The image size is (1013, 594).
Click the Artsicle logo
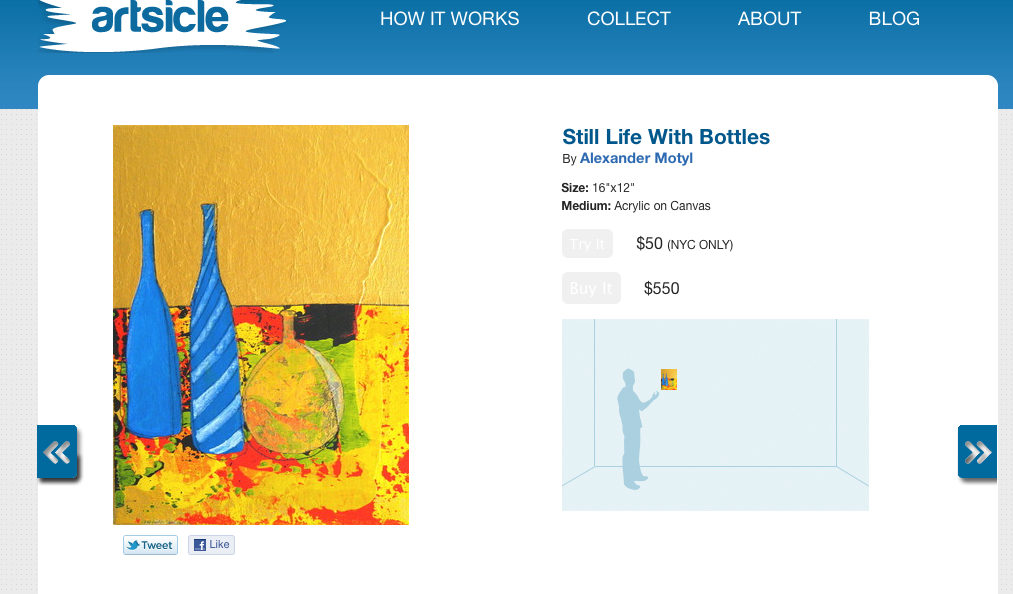(x=160, y=20)
